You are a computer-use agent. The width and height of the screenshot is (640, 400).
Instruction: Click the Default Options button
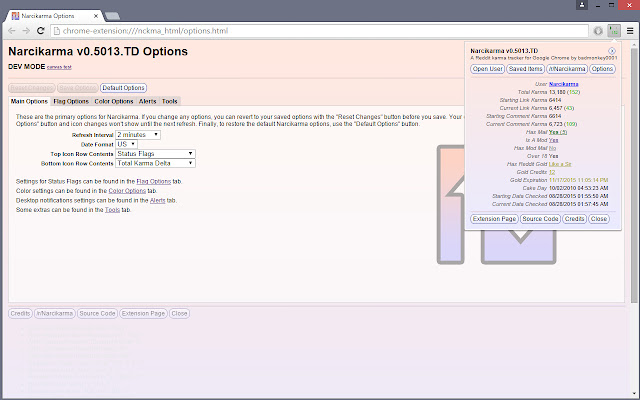point(123,88)
